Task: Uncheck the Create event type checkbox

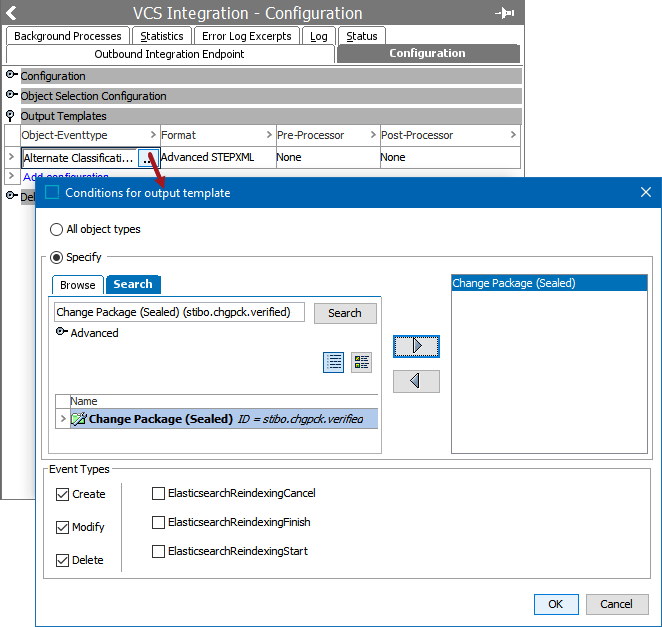Action: [63, 494]
